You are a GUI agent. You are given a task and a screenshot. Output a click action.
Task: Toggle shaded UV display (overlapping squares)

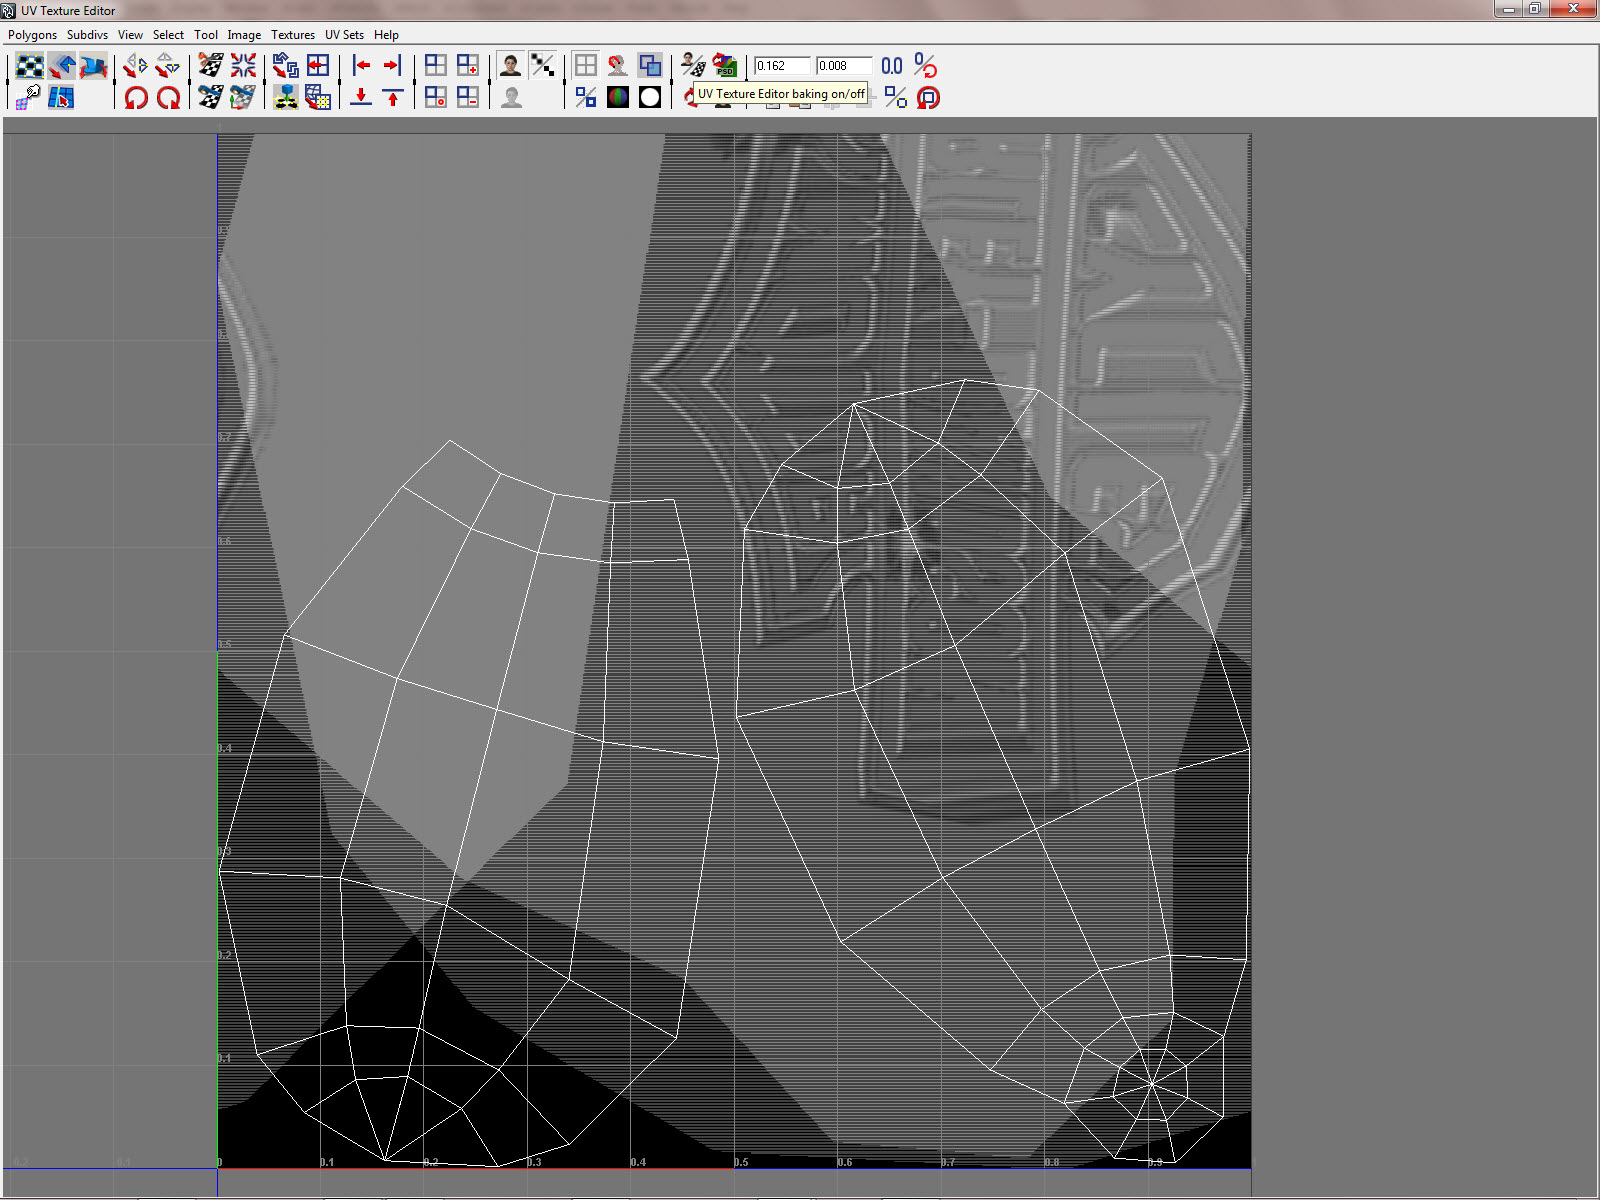pos(650,66)
